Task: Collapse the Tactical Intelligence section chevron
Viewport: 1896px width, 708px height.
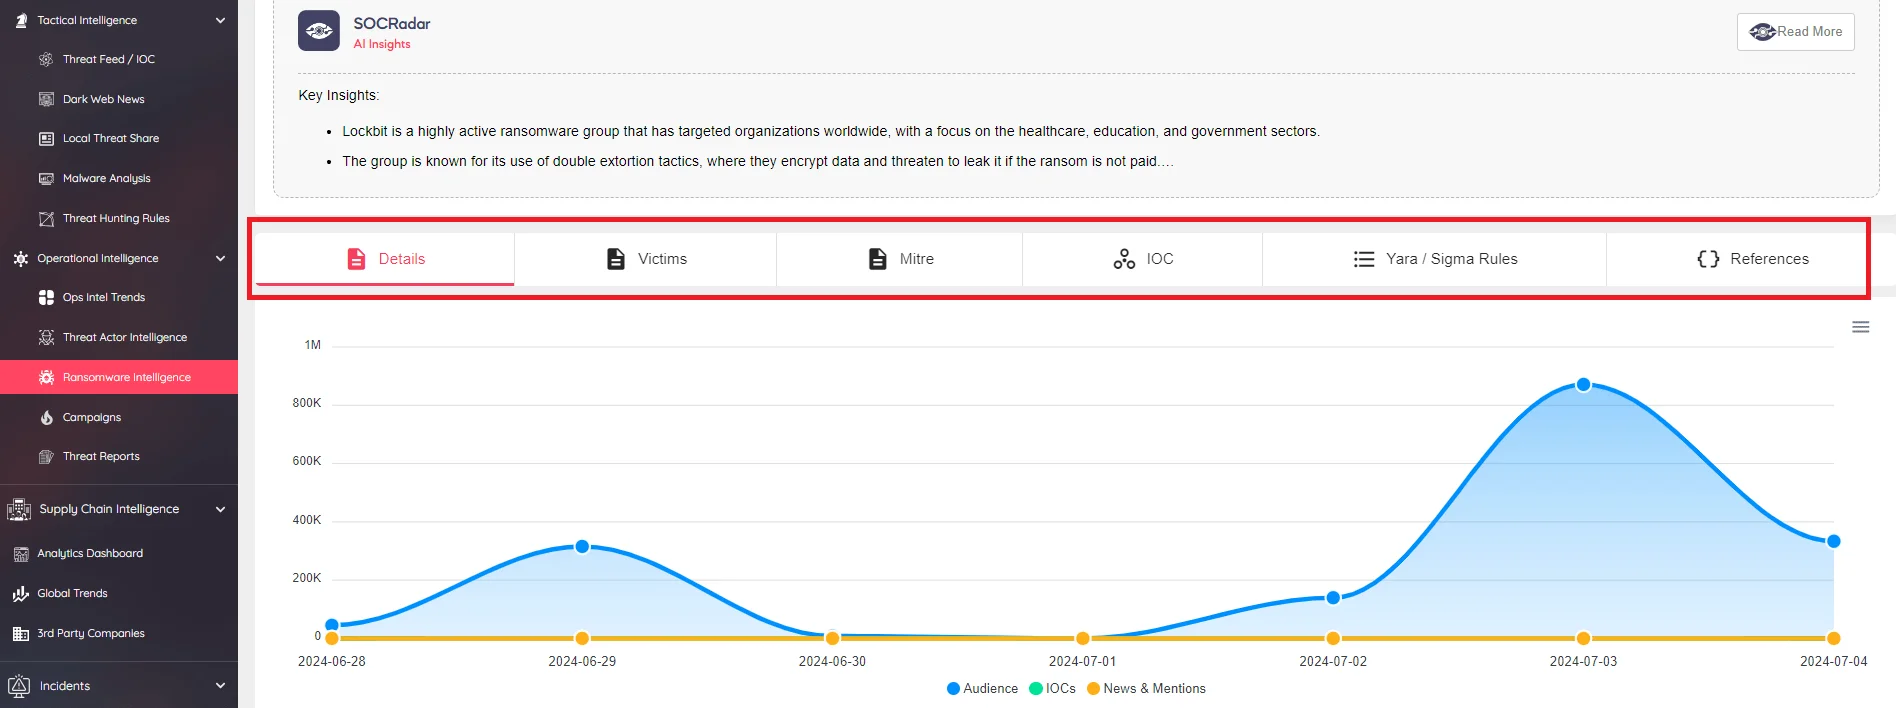Action: [220, 20]
